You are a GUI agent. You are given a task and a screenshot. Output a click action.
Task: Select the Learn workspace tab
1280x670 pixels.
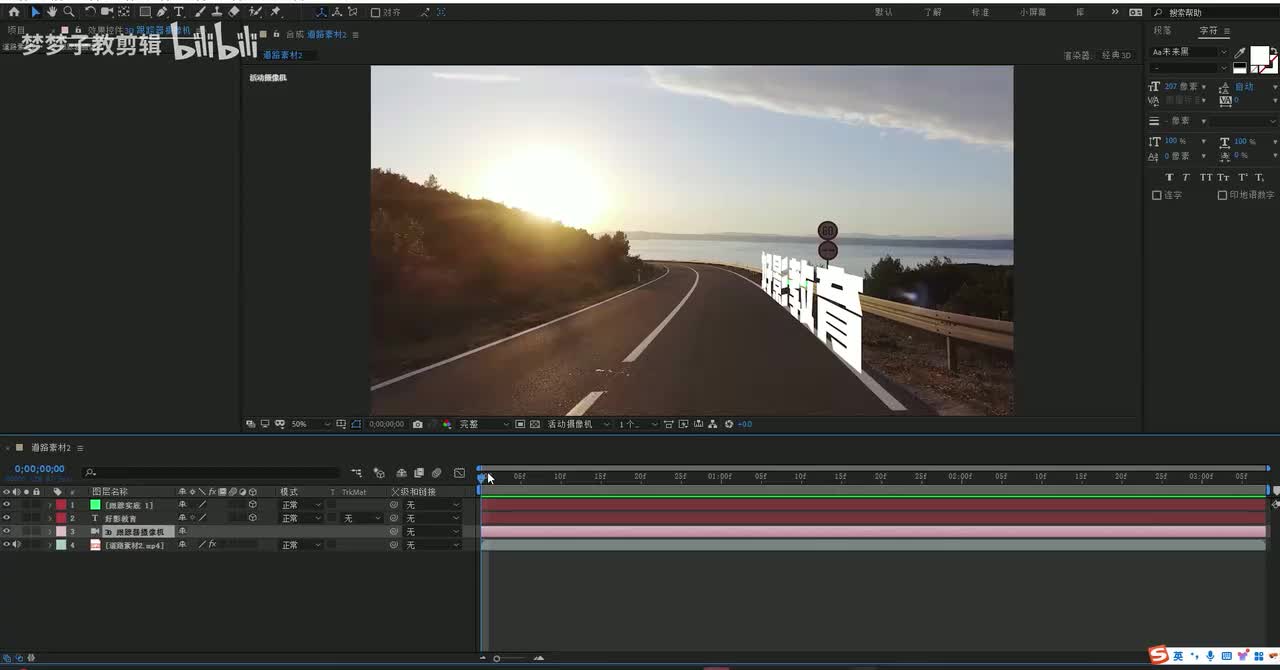click(932, 12)
